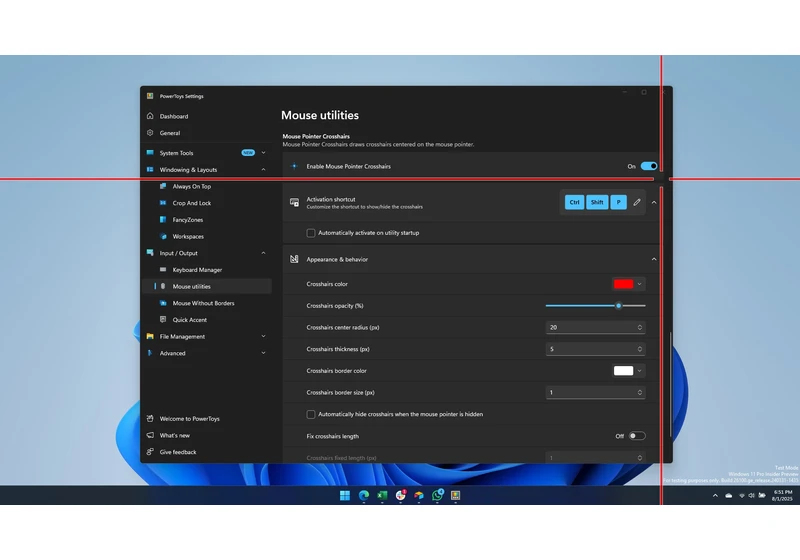The height and width of the screenshot is (560, 800).
Task: Click the System Tools sidebar icon
Action: (150, 152)
